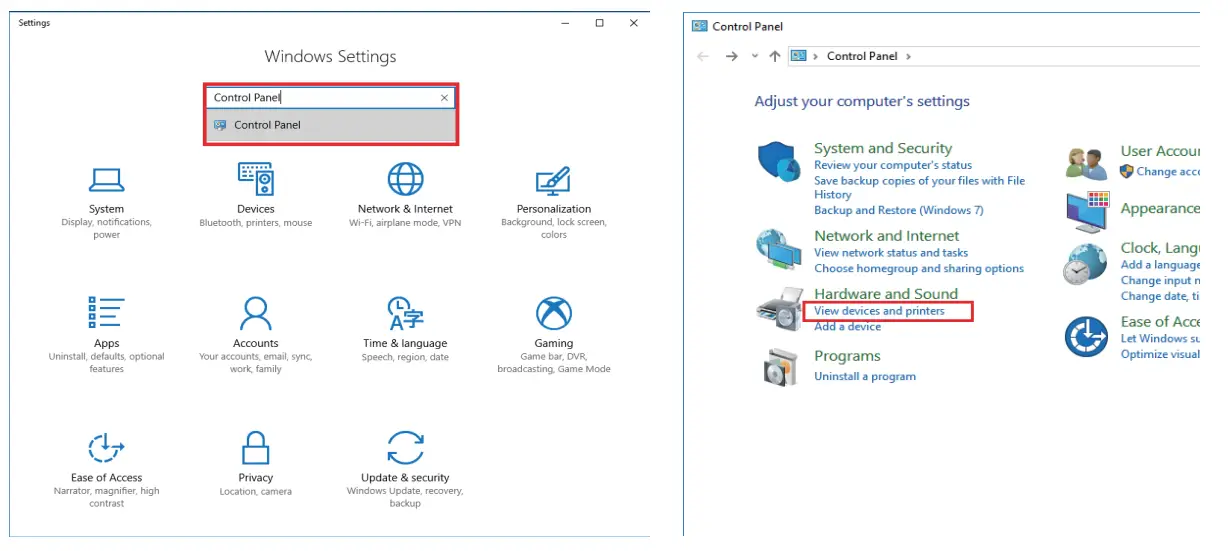Open the Devices keyboard-and-speaker icon in Settings
Viewport: 1228px width, 551px height.
click(256, 179)
